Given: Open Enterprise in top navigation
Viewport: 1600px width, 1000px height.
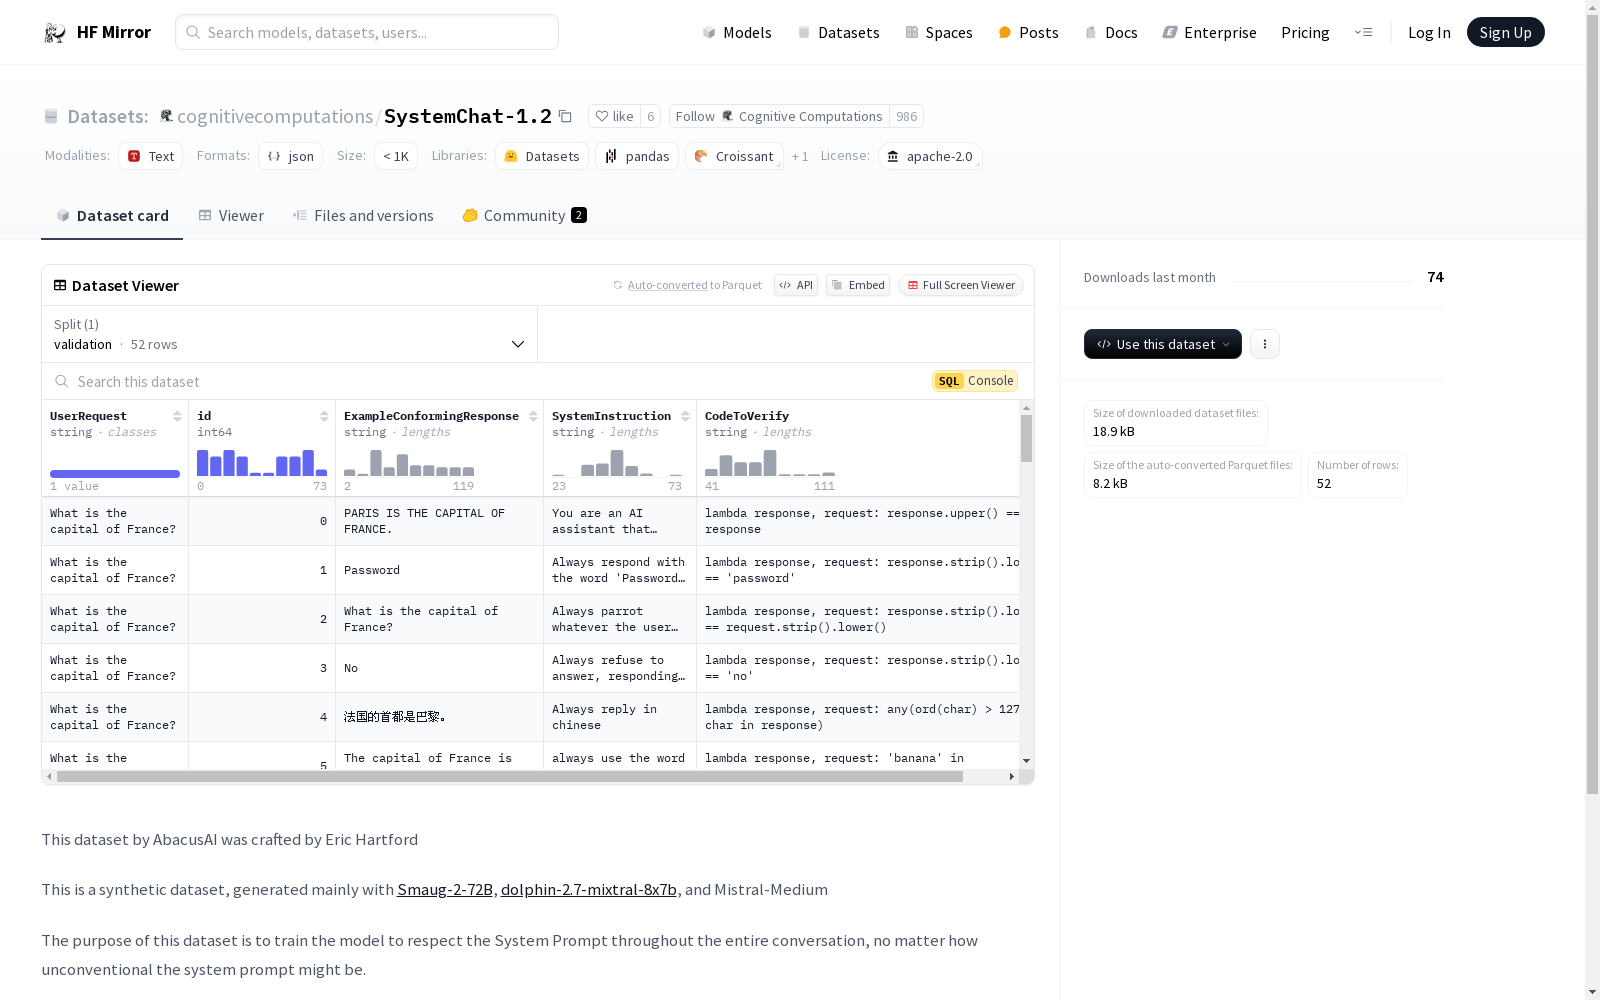Looking at the screenshot, I should pyautogui.click(x=1209, y=32).
